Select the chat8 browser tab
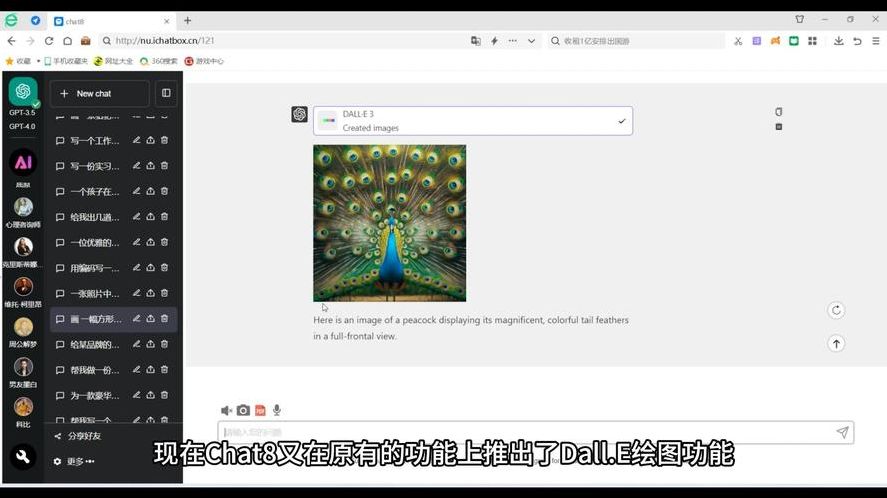887x498 pixels. pos(111,22)
